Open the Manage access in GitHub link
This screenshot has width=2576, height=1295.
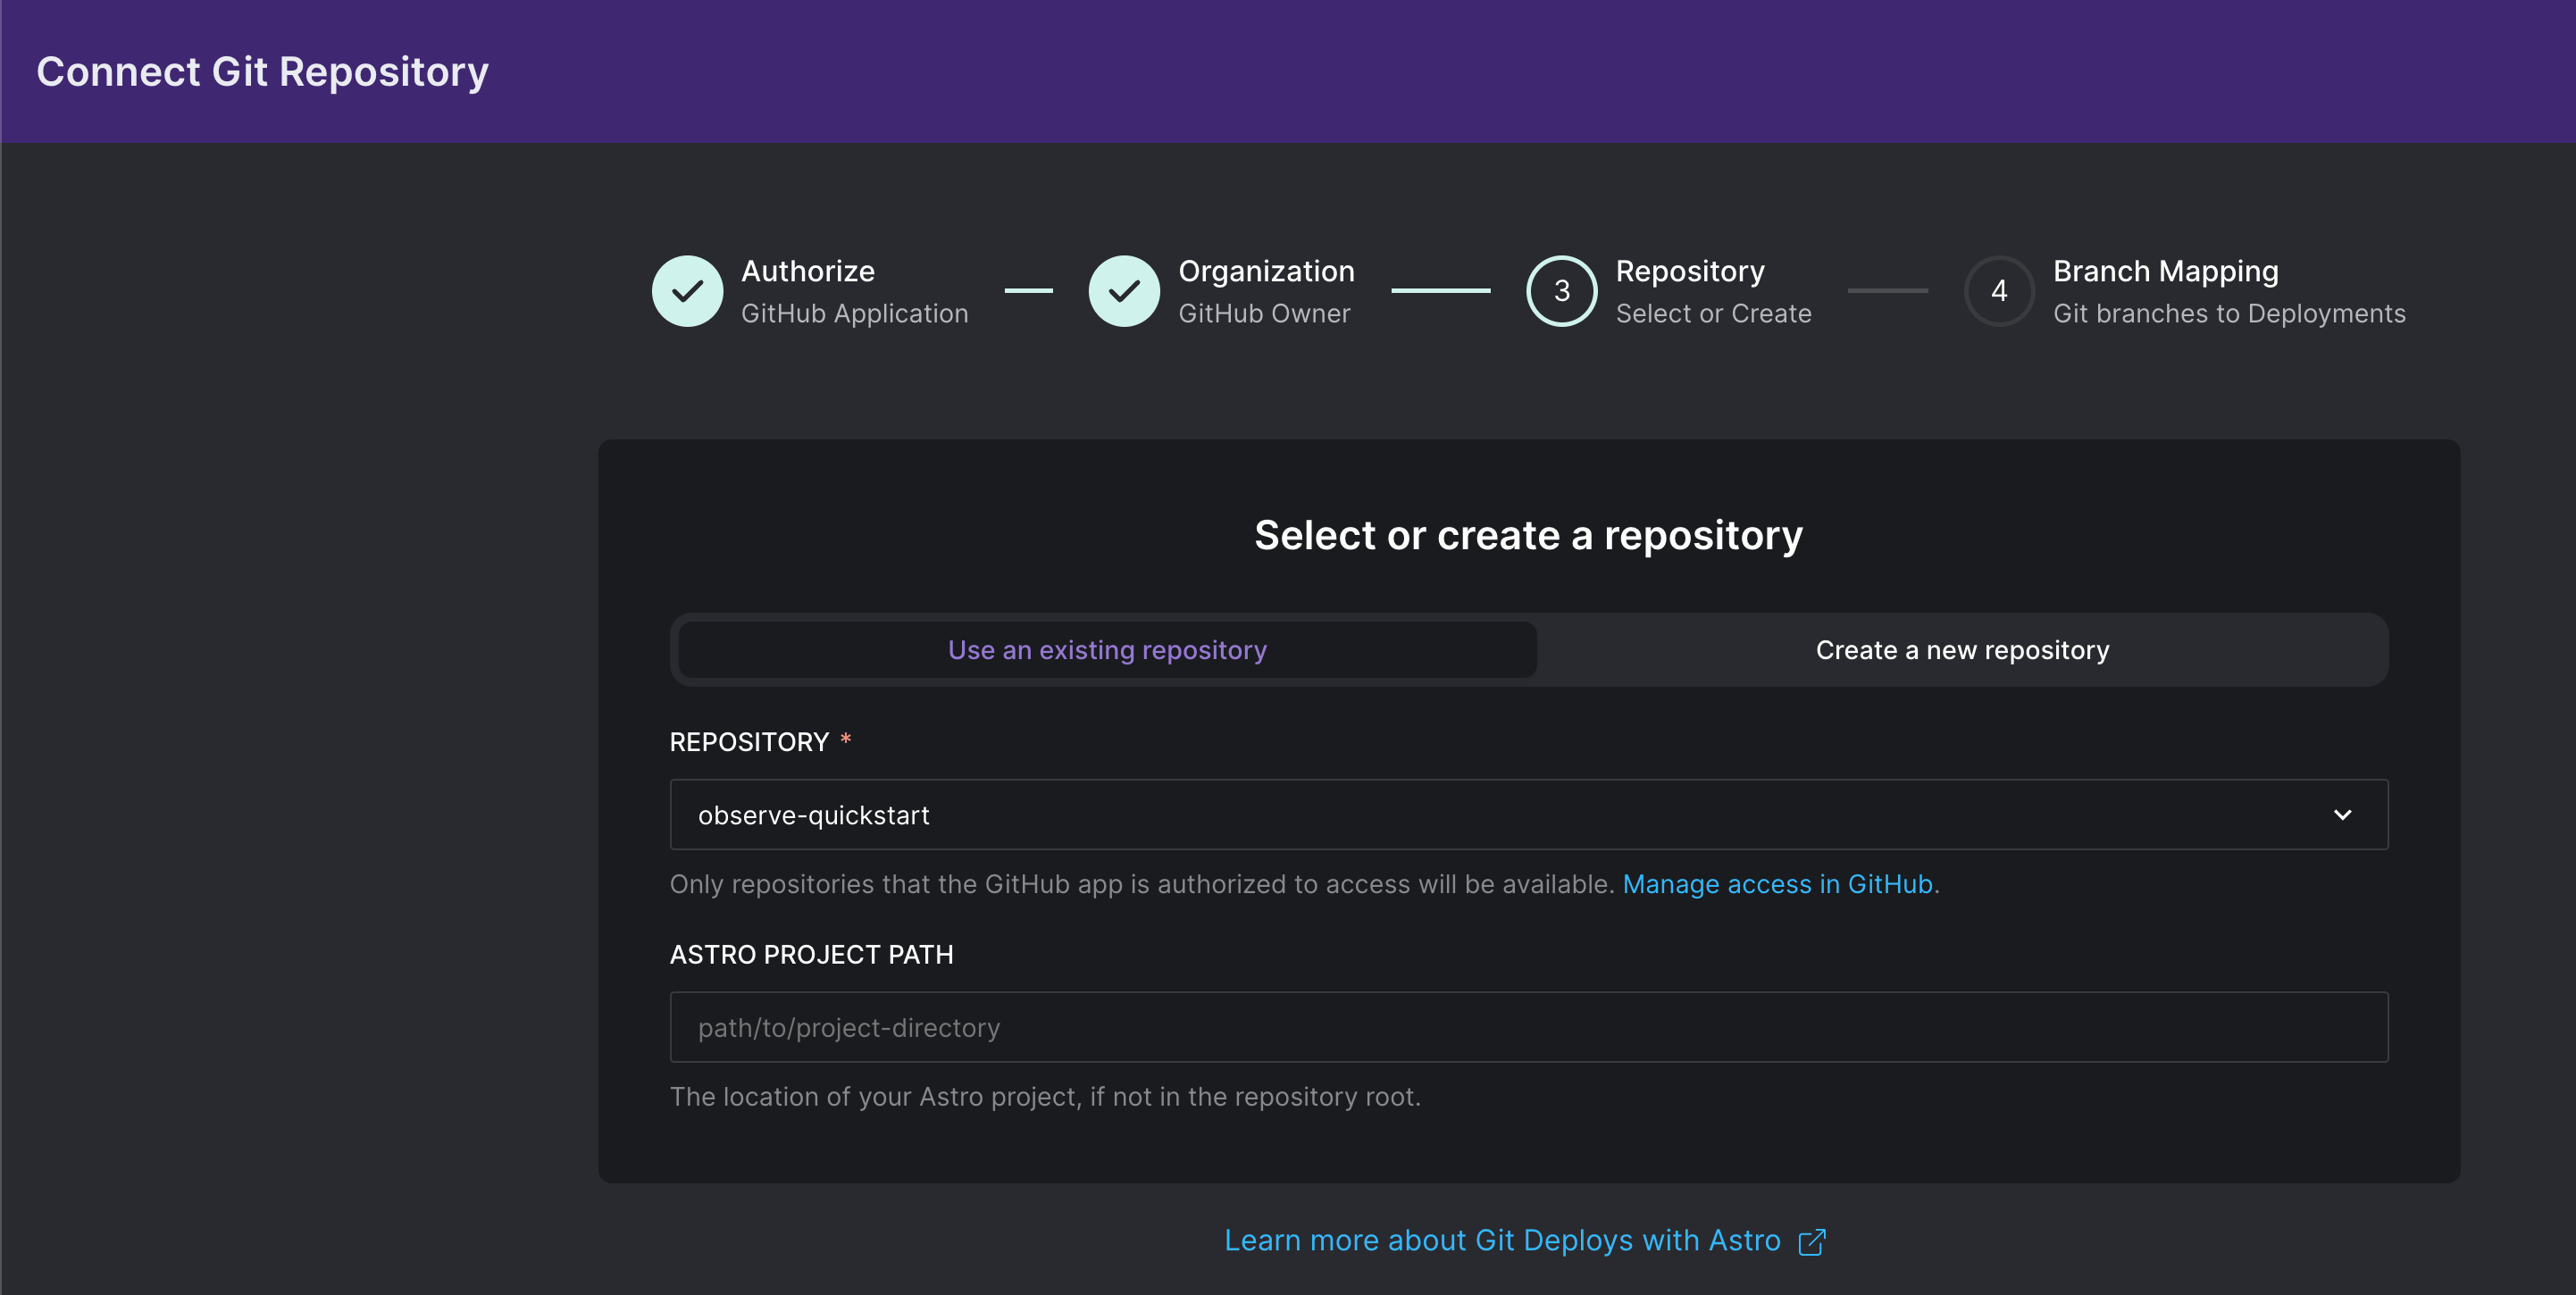[1779, 884]
